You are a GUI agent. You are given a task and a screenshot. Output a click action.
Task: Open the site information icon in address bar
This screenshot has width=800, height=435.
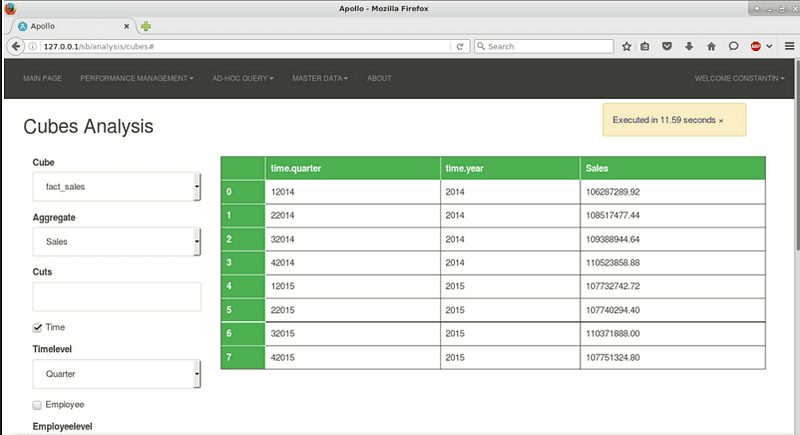pos(33,46)
